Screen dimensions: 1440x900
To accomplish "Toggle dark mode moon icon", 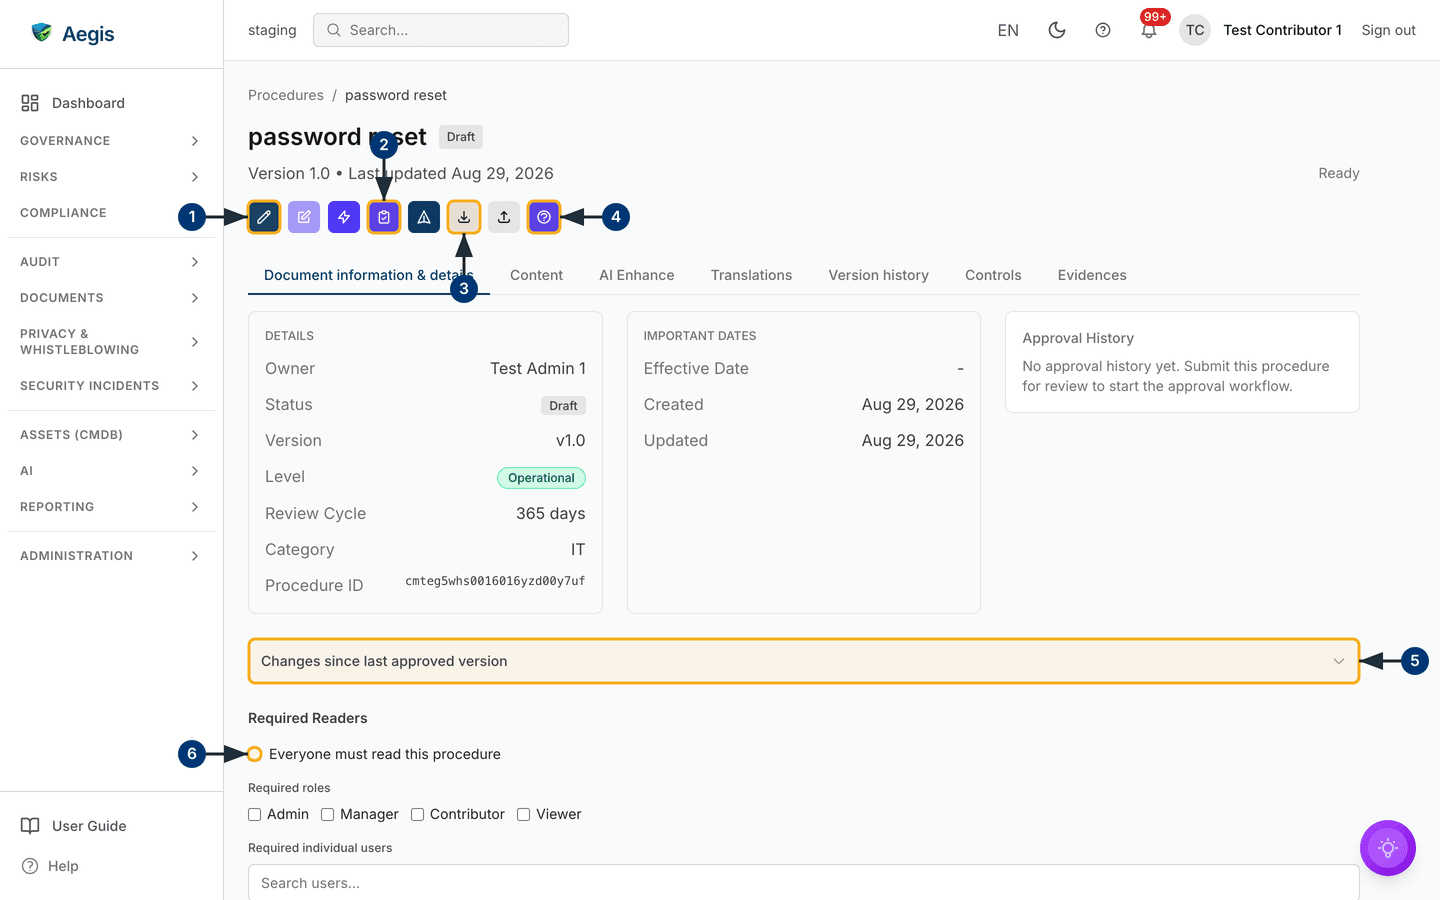I will tap(1057, 30).
